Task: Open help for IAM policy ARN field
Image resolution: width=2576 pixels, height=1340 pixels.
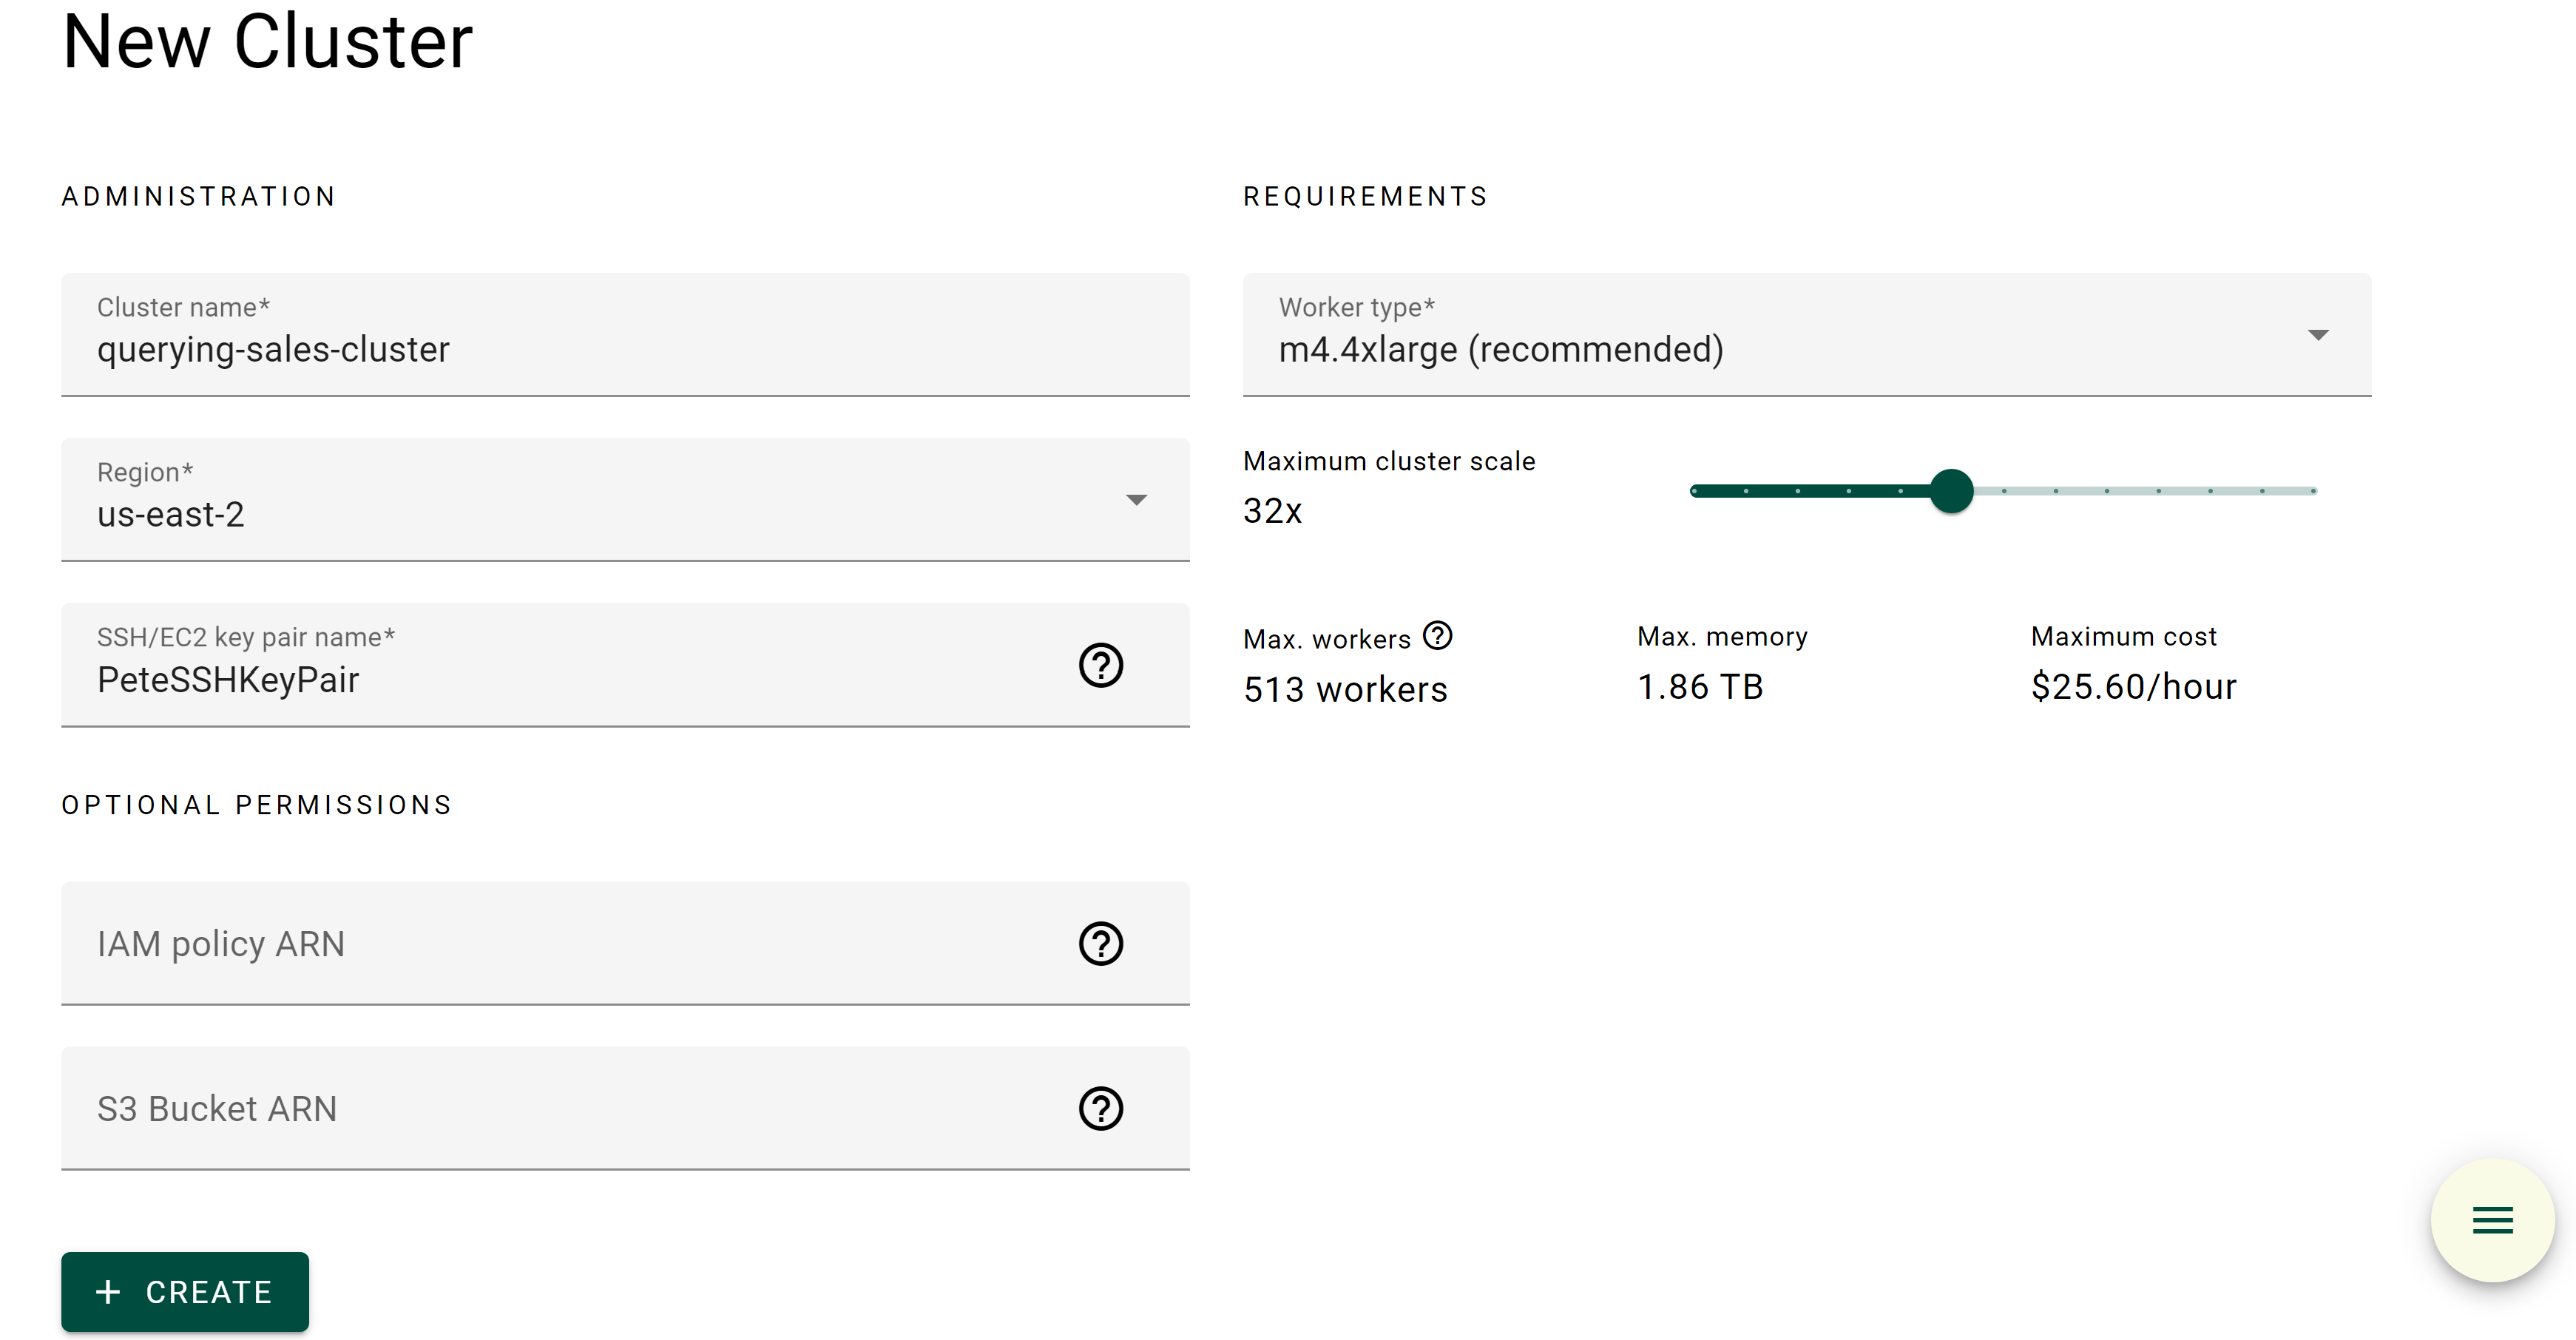Action: pyautogui.click(x=1100, y=943)
